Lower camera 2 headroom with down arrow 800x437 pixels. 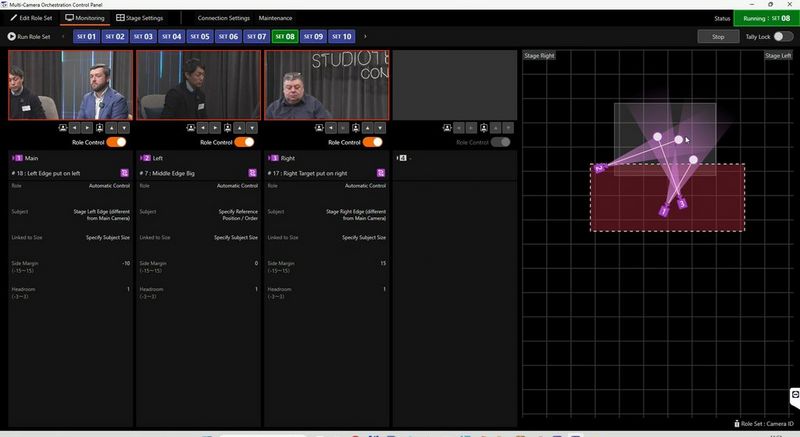[252, 128]
